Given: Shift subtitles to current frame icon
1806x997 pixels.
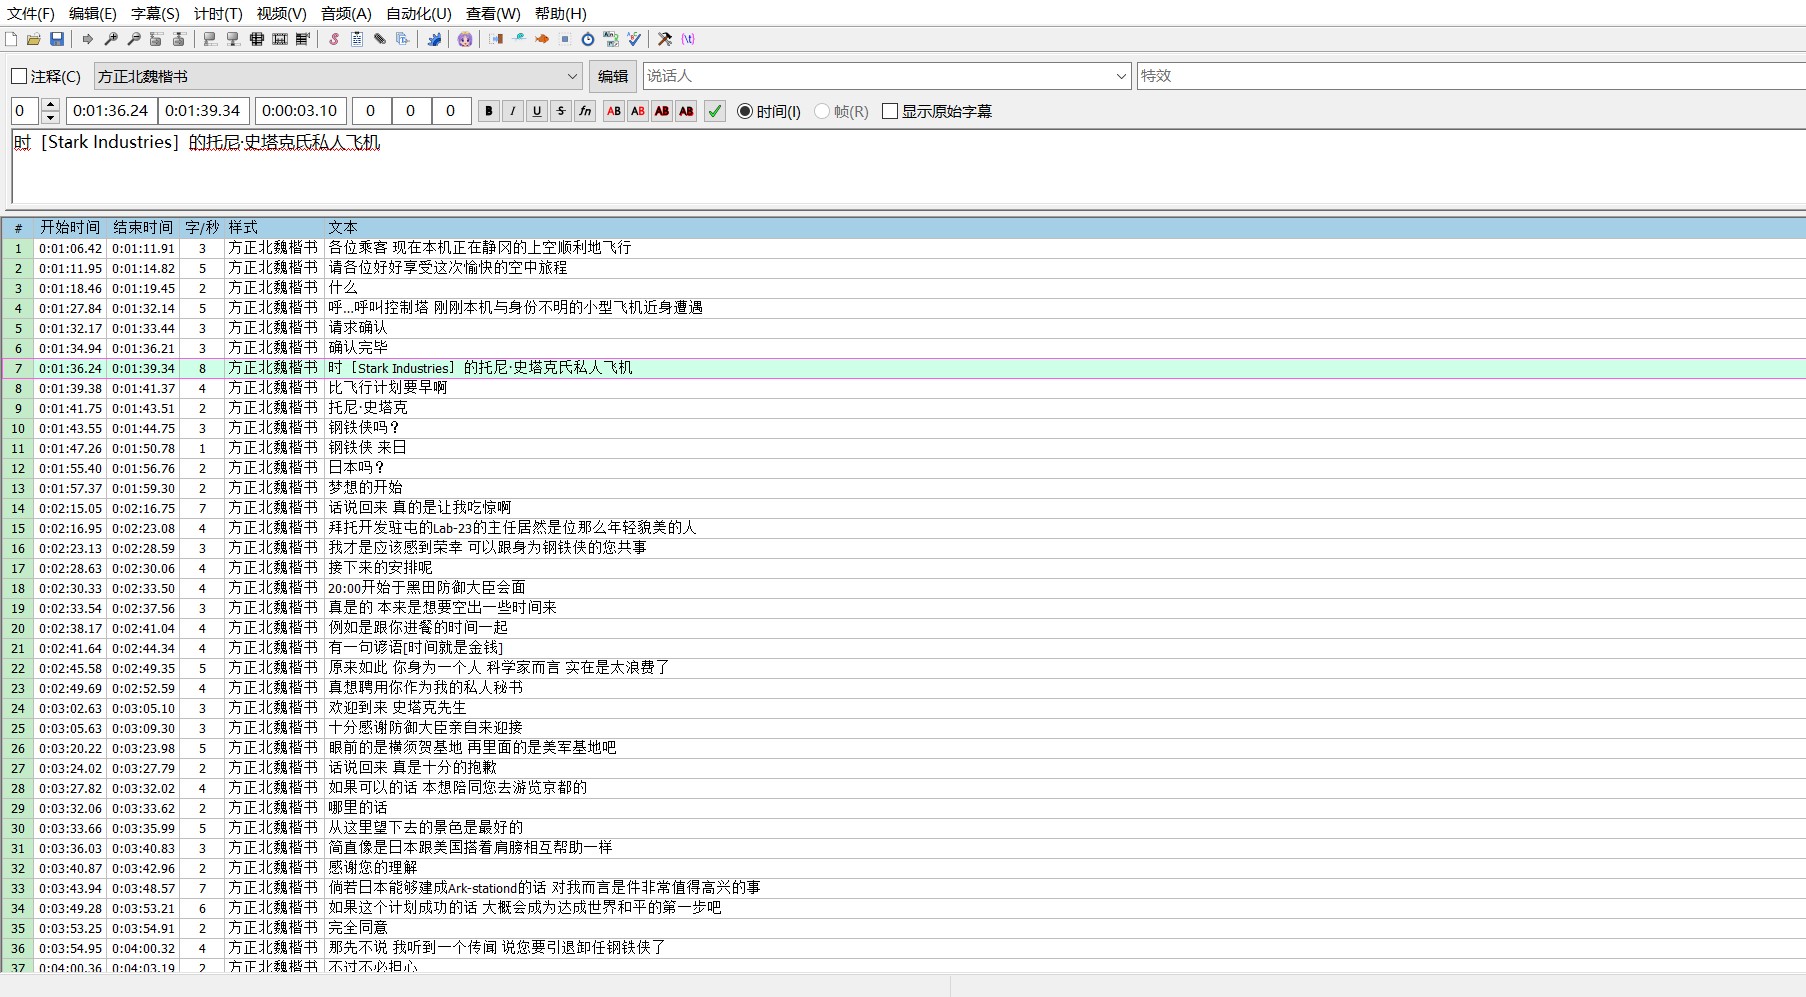Looking at the screenshot, I should (303, 39).
